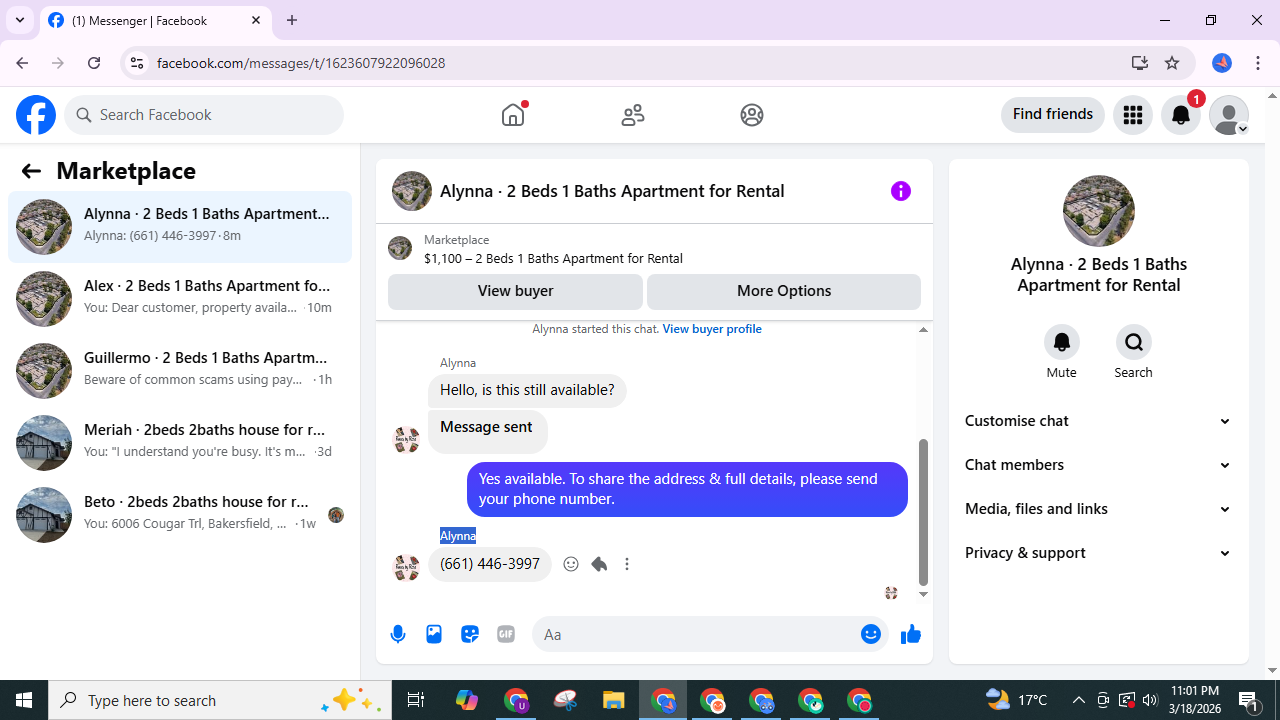Click the Windows taskbar search box
Image resolution: width=1280 pixels, height=720 pixels.
pyautogui.click(x=219, y=700)
